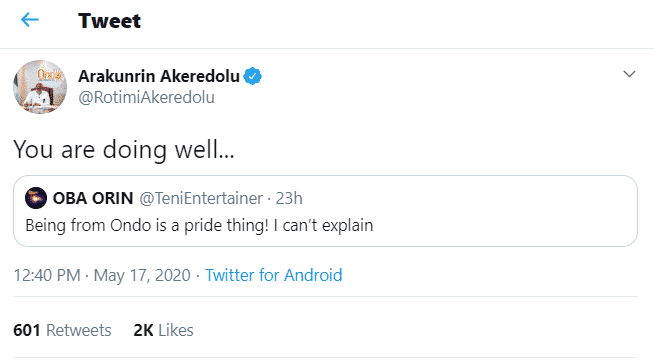The width and height of the screenshot is (654, 364).
Task: Click the 12:40 PM tweet time
Action: 47,276
